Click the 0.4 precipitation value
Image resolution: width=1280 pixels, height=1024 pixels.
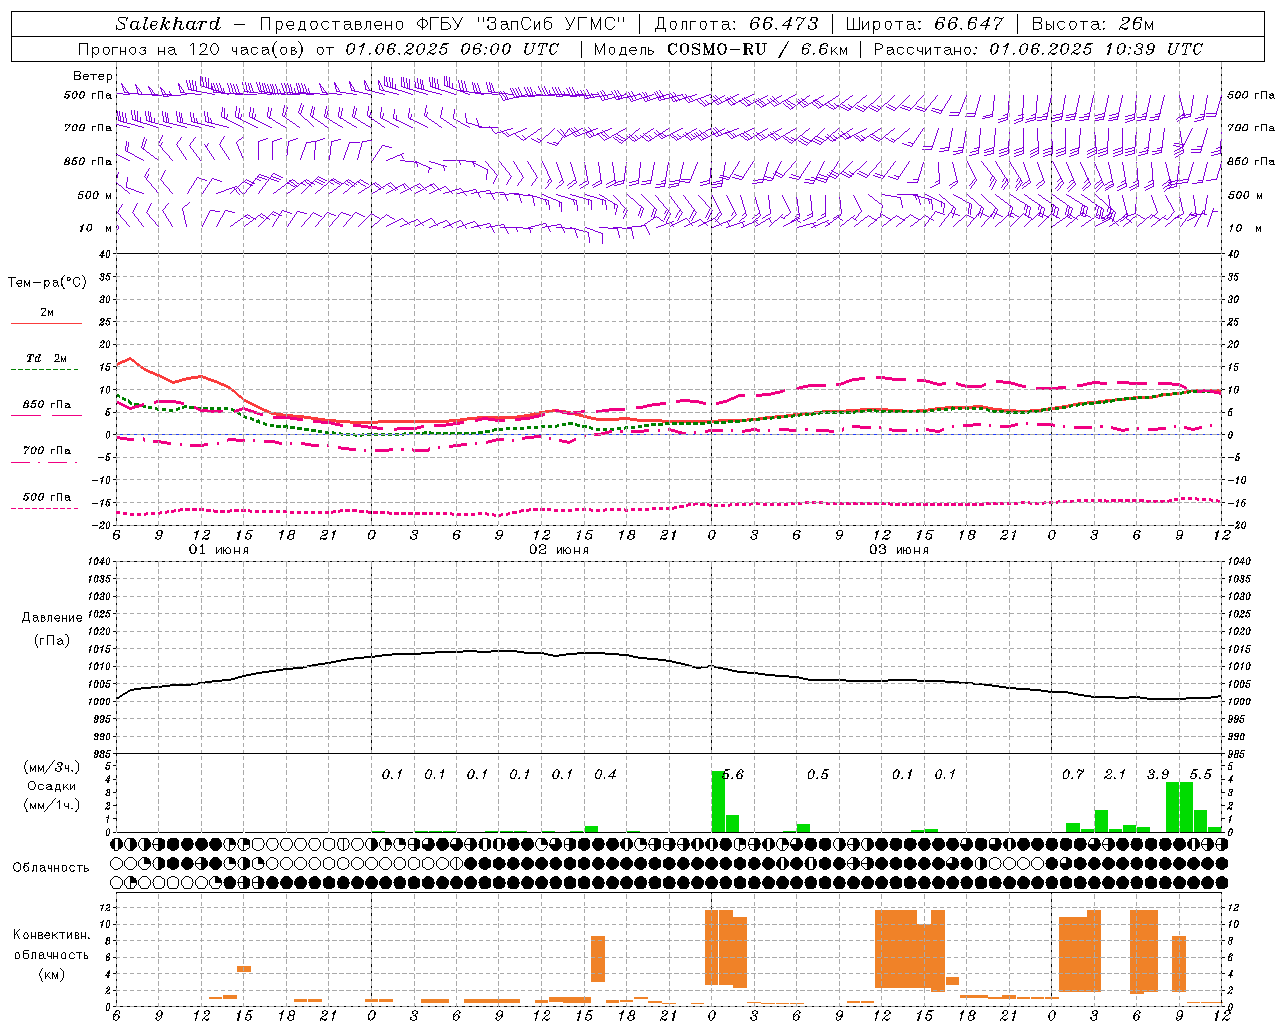605,774
